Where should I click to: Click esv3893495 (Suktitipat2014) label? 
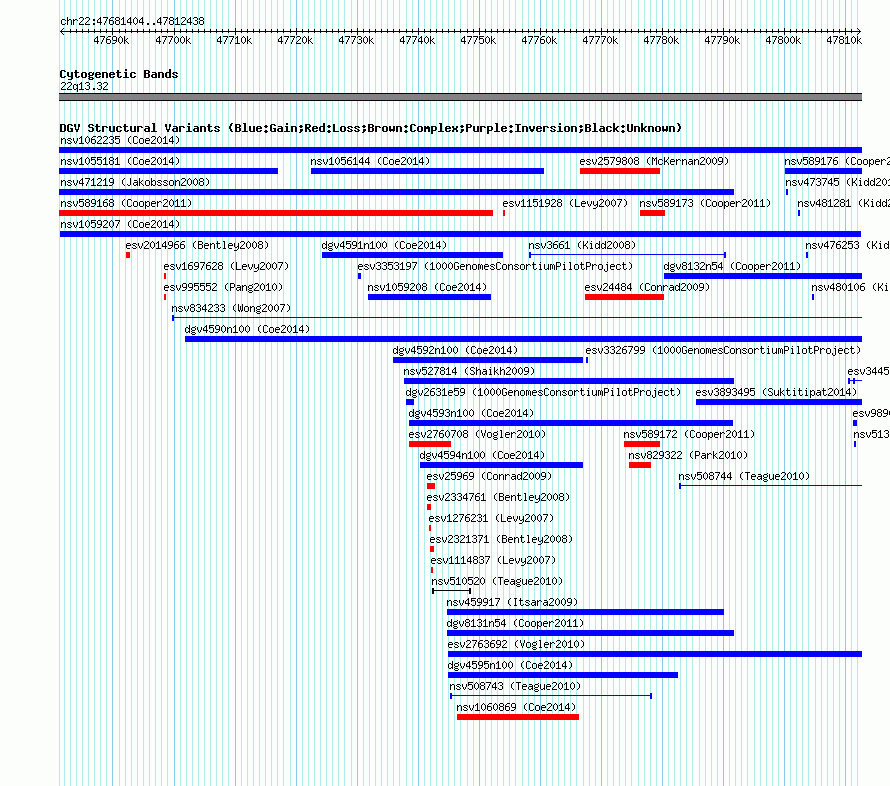pos(776,392)
